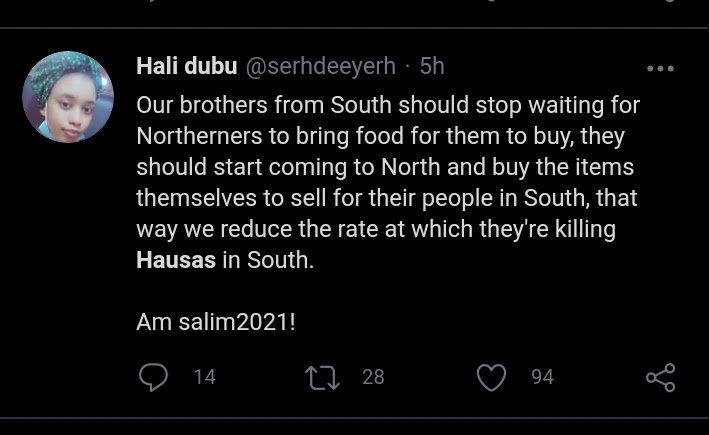Click the reply count 14
The height and width of the screenshot is (435, 709).
pyautogui.click(x=204, y=377)
